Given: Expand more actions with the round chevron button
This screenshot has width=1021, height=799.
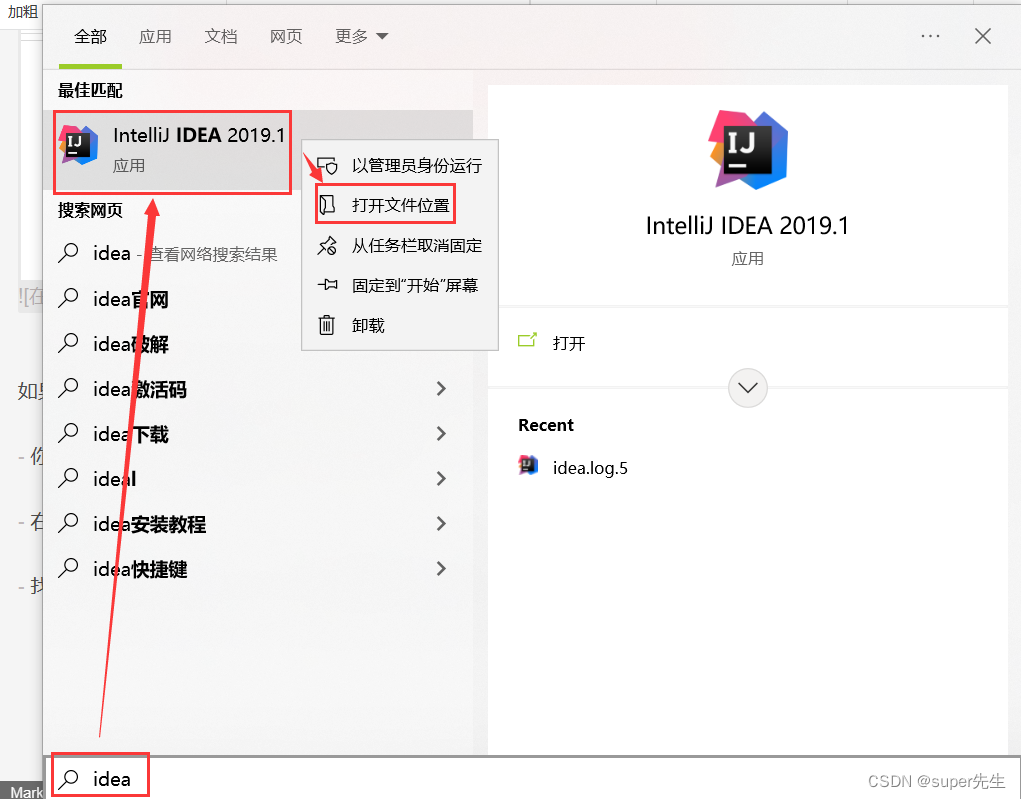Looking at the screenshot, I should pyautogui.click(x=748, y=388).
